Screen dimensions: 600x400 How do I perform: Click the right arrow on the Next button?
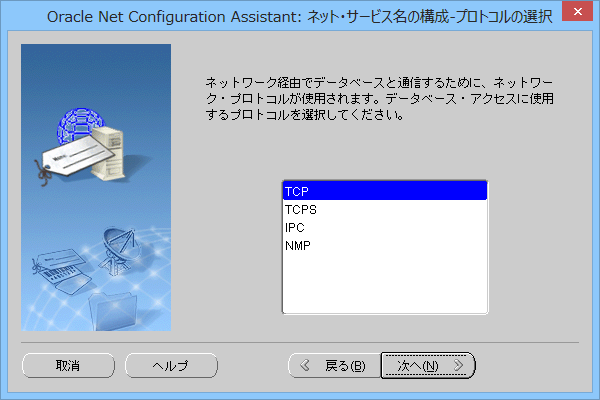(x=458, y=366)
